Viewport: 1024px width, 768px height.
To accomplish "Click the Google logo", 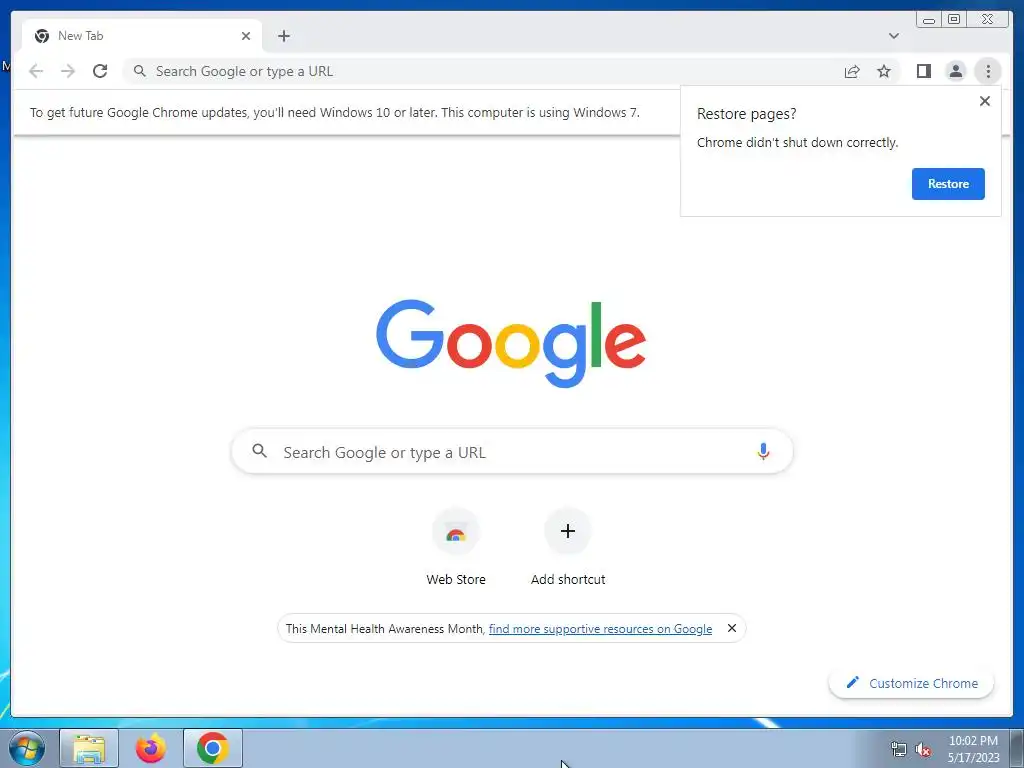I will tap(511, 343).
